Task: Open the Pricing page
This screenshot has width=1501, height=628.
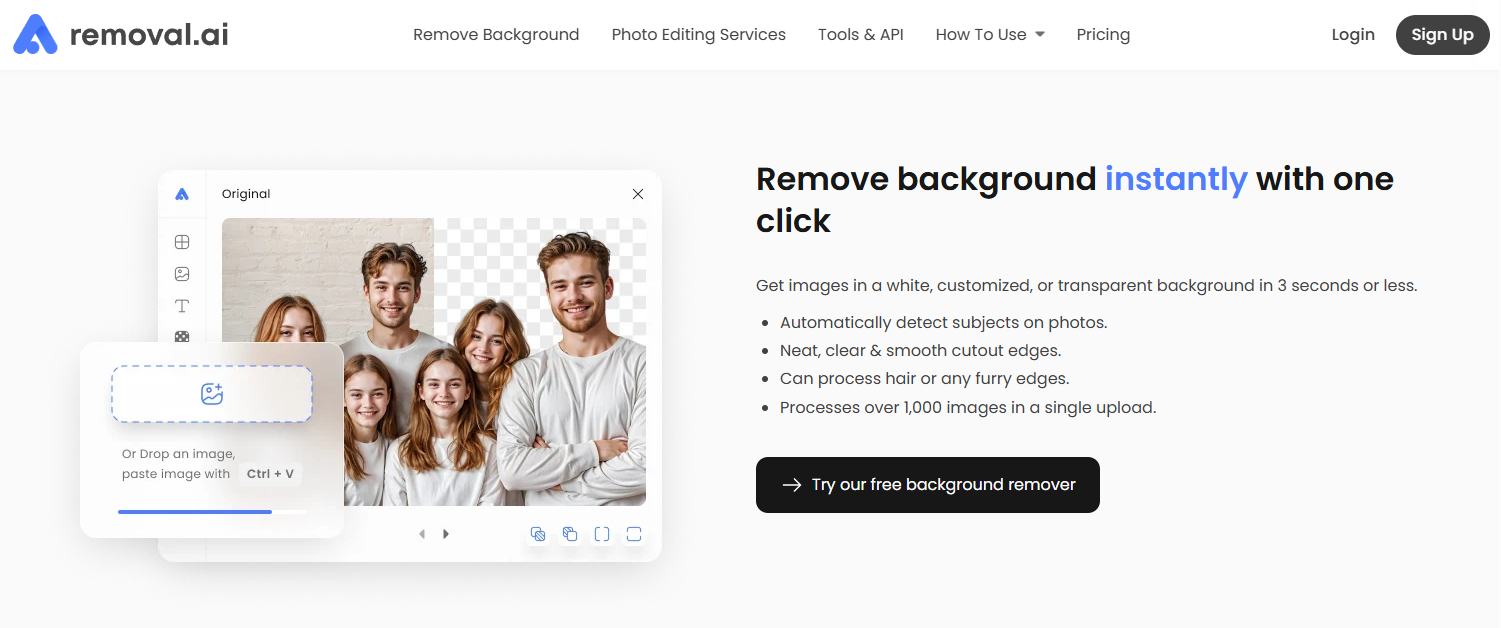Action: pos(1103,34)
